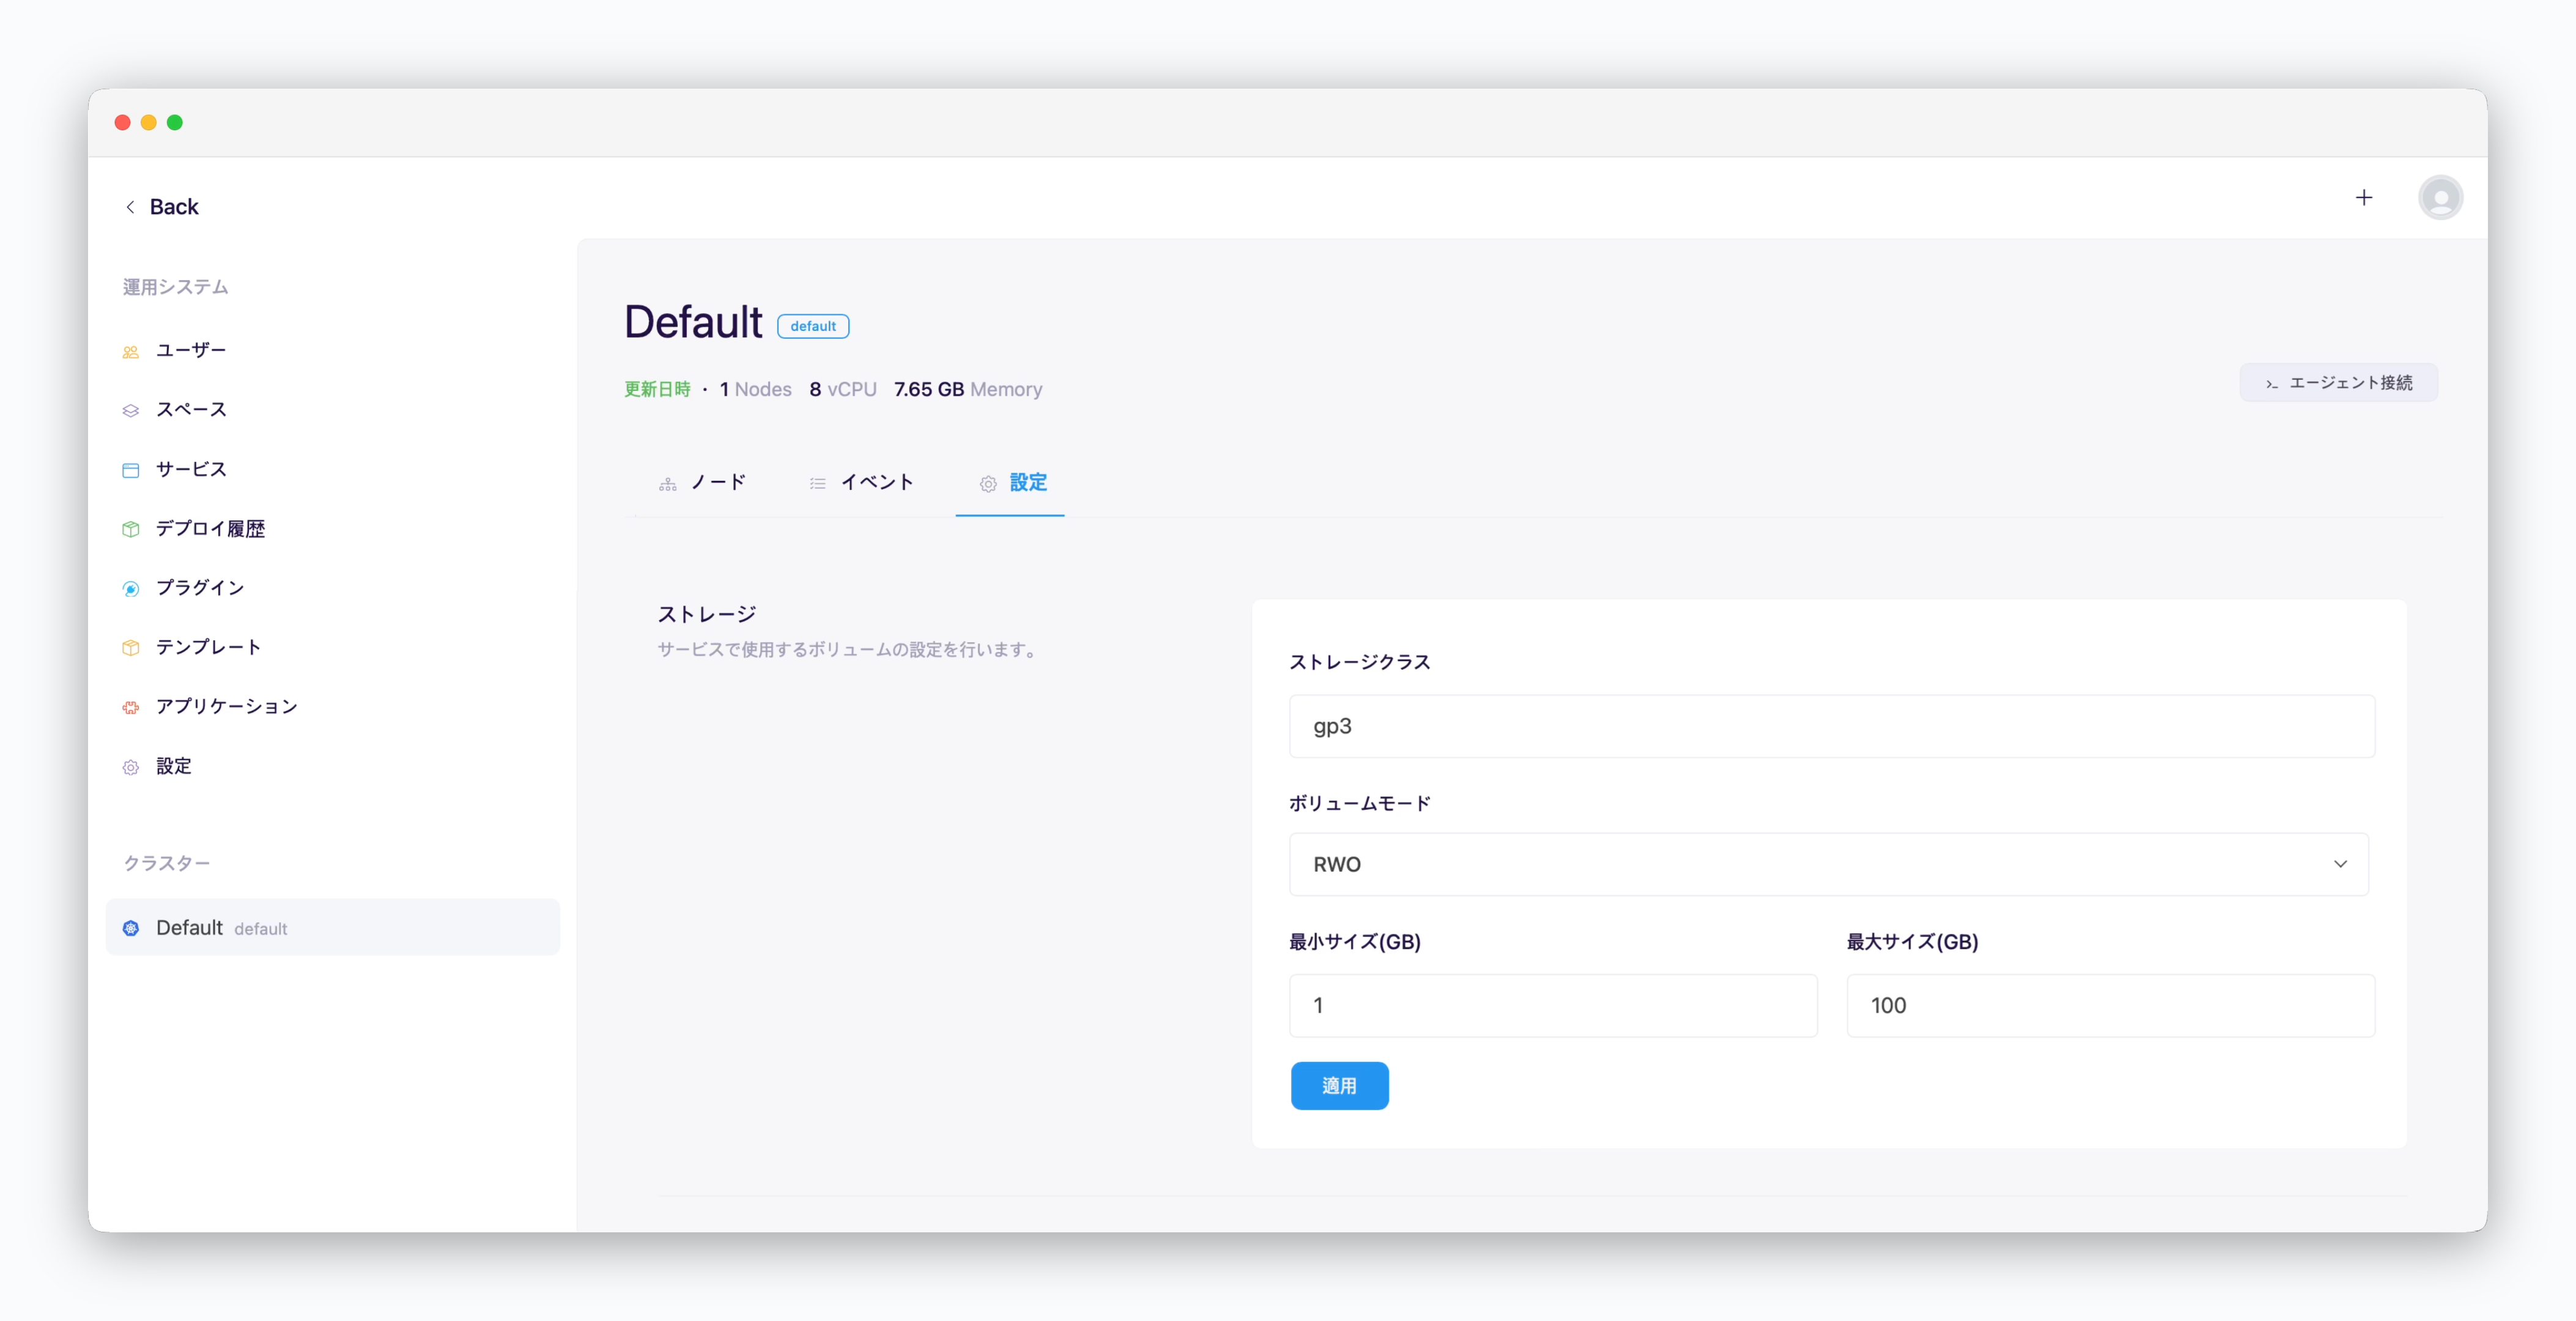The image size is (2576, 1321).
Task: Click the macOS yellow minimize window button
Action: click(x=149, y=122)
